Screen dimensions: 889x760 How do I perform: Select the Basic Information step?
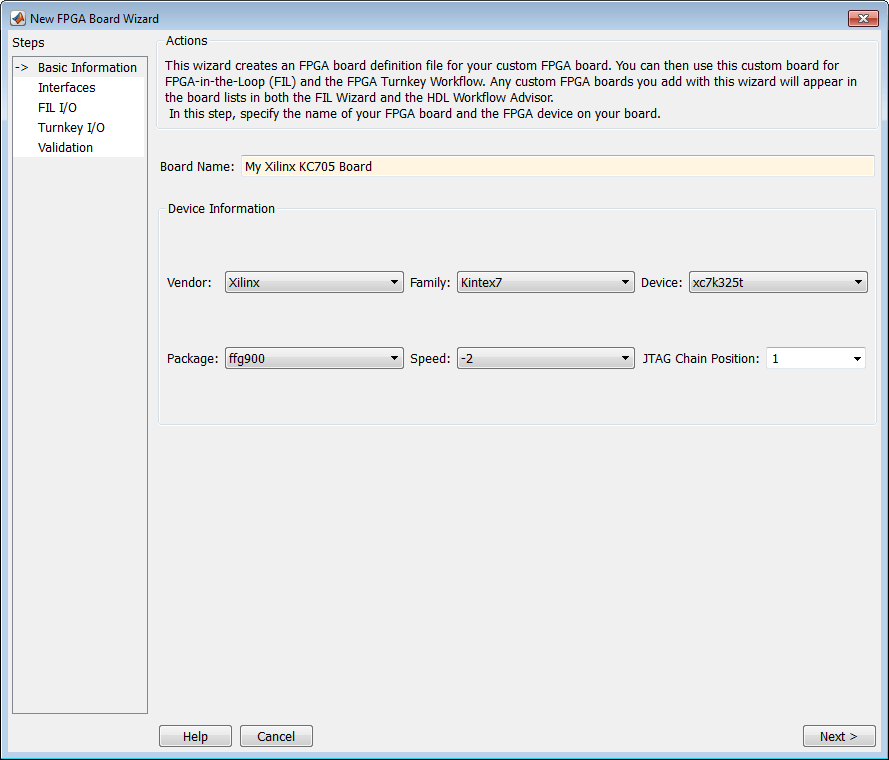point(80,67)
